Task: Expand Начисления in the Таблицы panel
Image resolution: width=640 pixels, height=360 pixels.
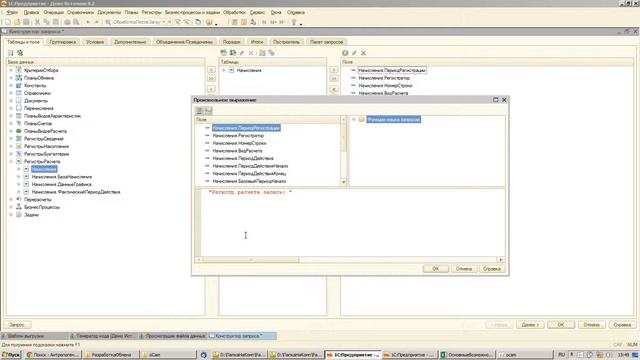Action: 224,70
